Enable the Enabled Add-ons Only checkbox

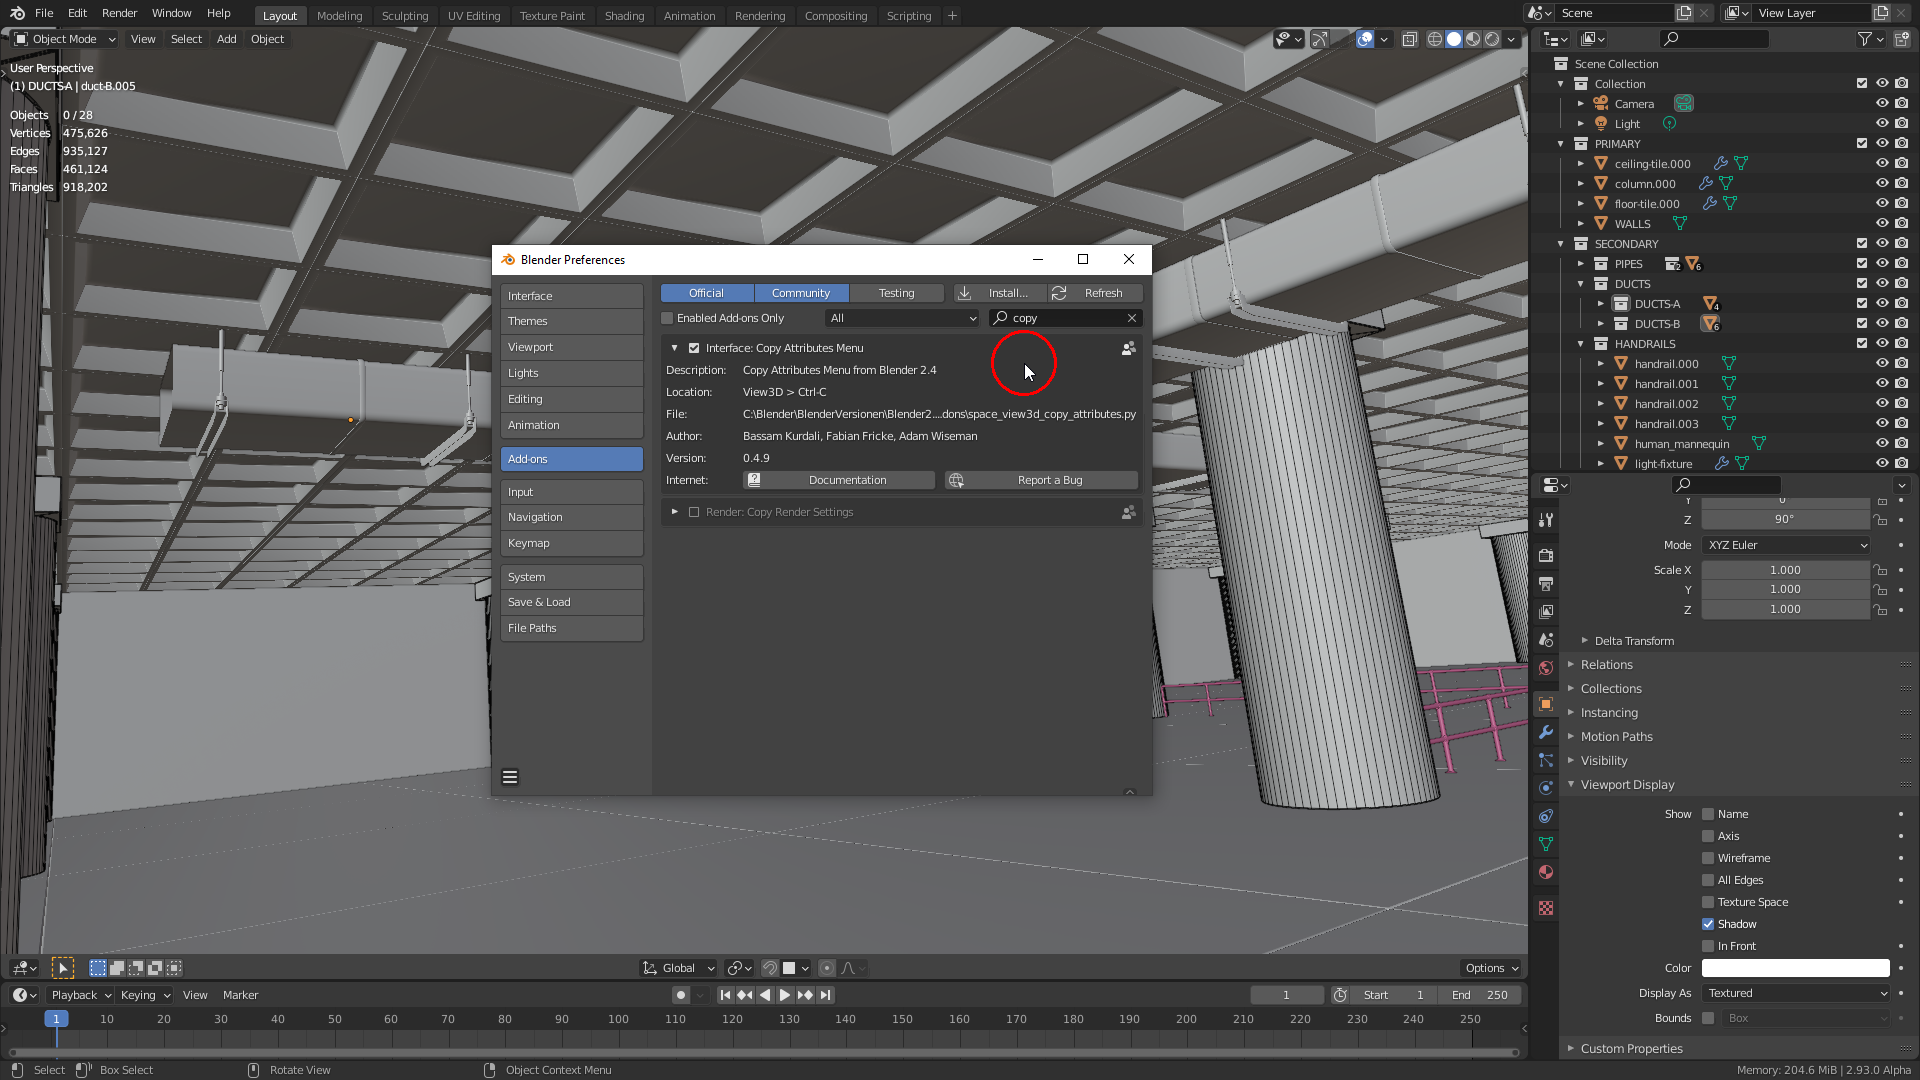tap(666, 318)
